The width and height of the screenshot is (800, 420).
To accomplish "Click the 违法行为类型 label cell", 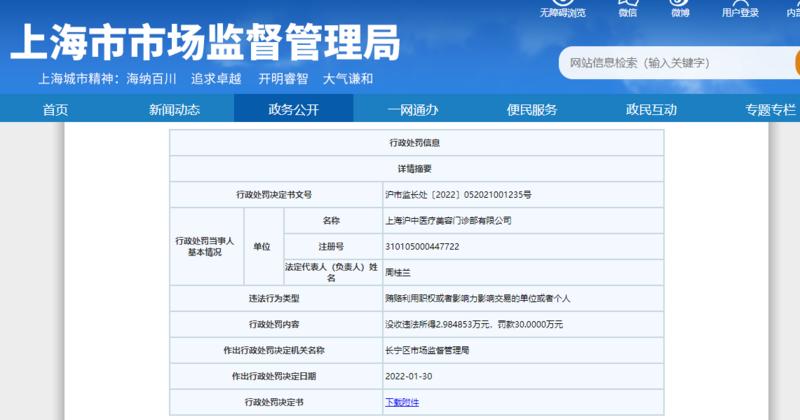I will (x=276, y=298).
